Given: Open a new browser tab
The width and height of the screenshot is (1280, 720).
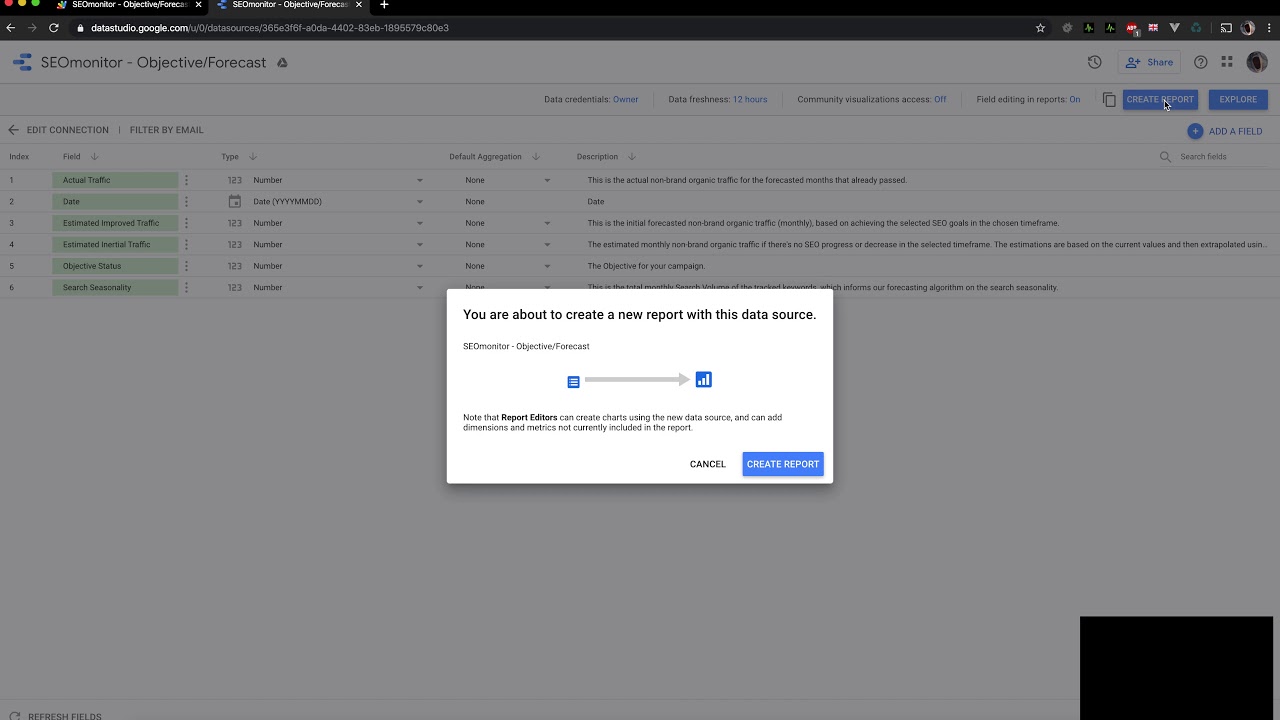Looking at the screenshot, I should [384, 5].
